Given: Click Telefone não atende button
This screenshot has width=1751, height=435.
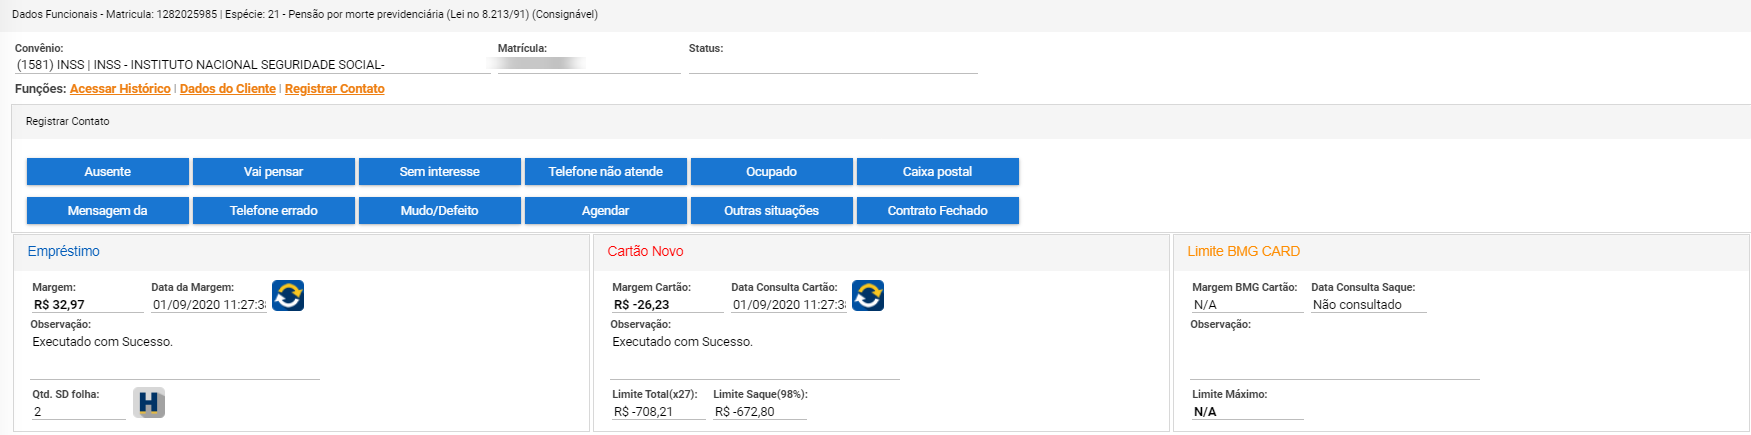Looking at the screenshot, I should point(605,172).
